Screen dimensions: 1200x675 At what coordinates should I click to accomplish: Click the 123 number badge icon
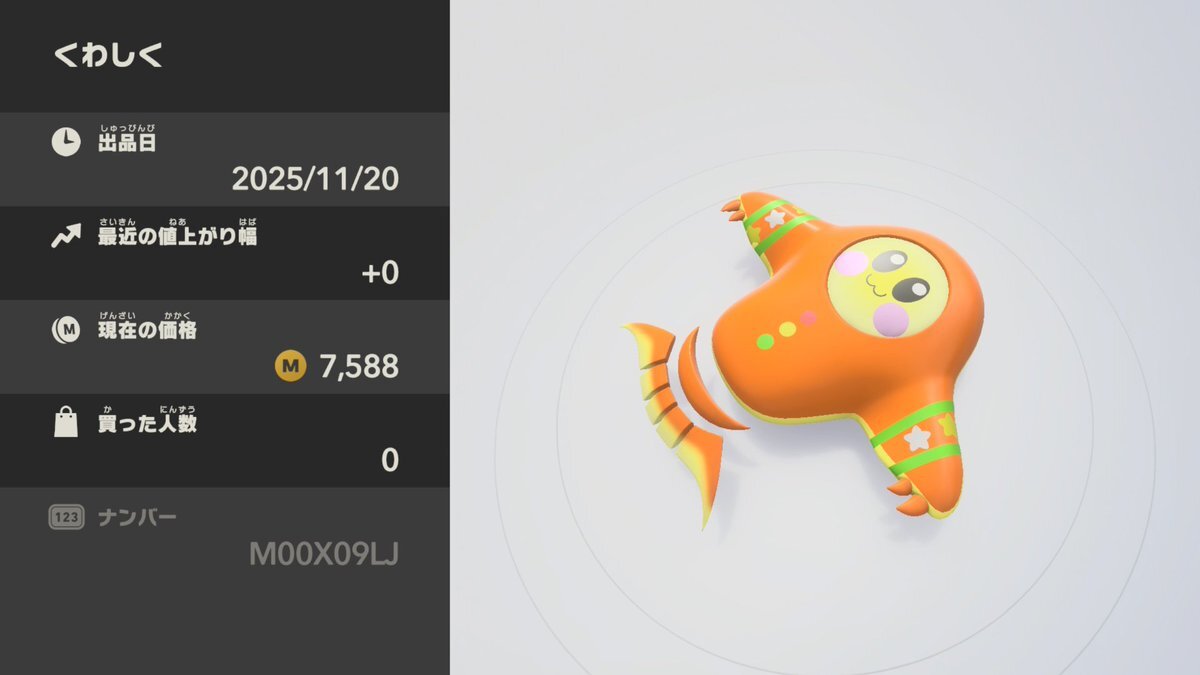(66, 517)
